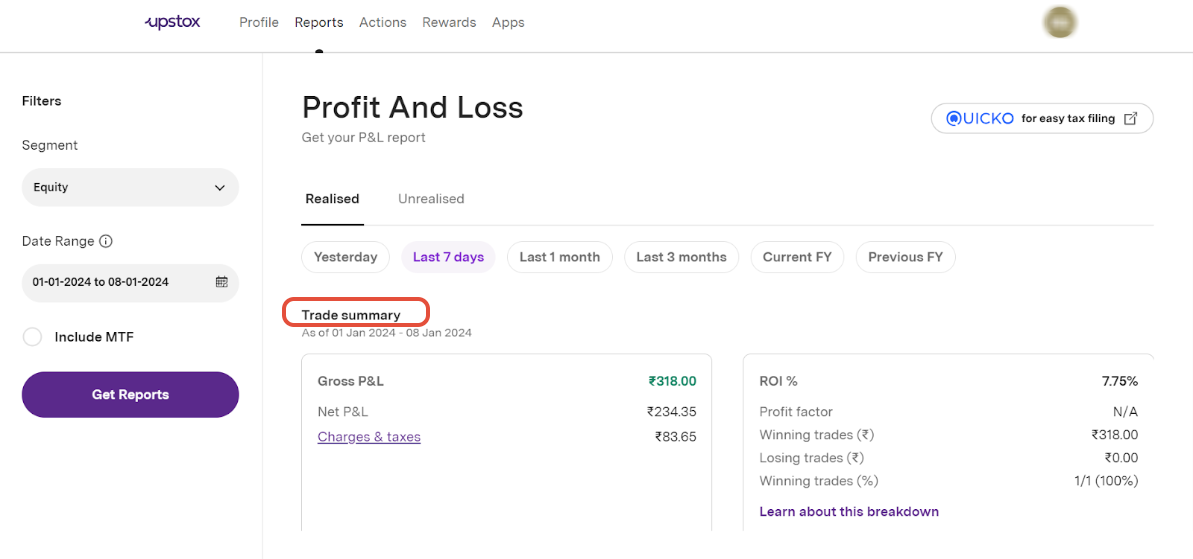1193x559 pixels.
Task: Open the Charges & taxes link
Action: click(x=369, y=437)
